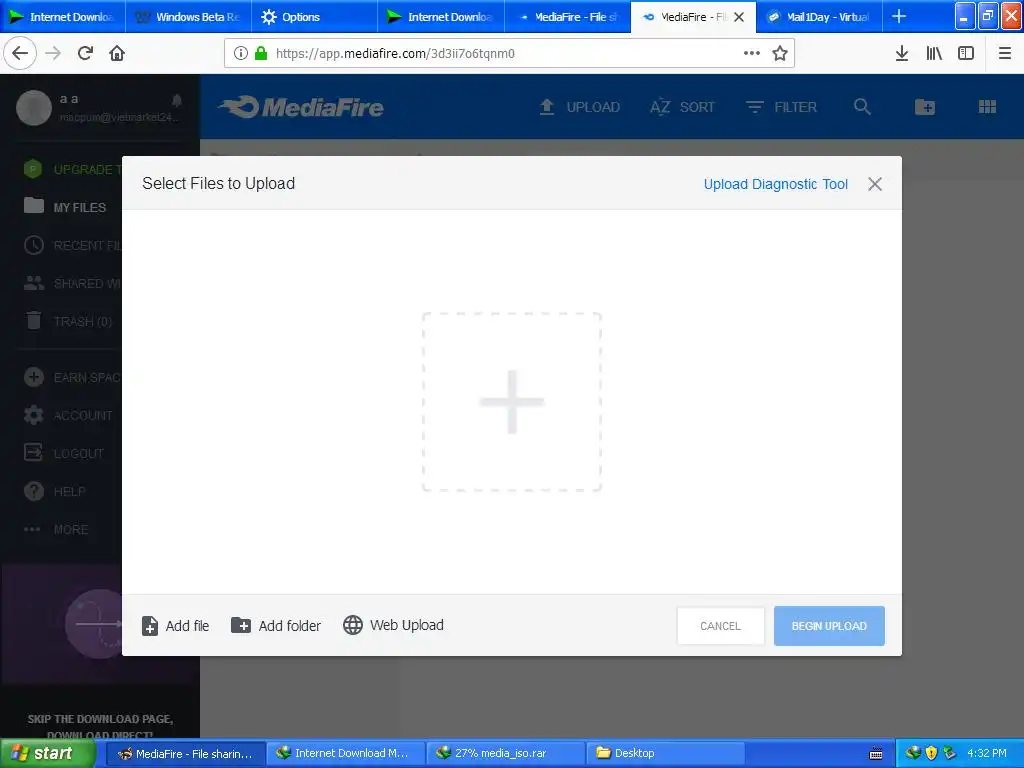The image size is (1024, 768).
Task: Close the Select Files to Upload dialog
Action: coord(874,184)
